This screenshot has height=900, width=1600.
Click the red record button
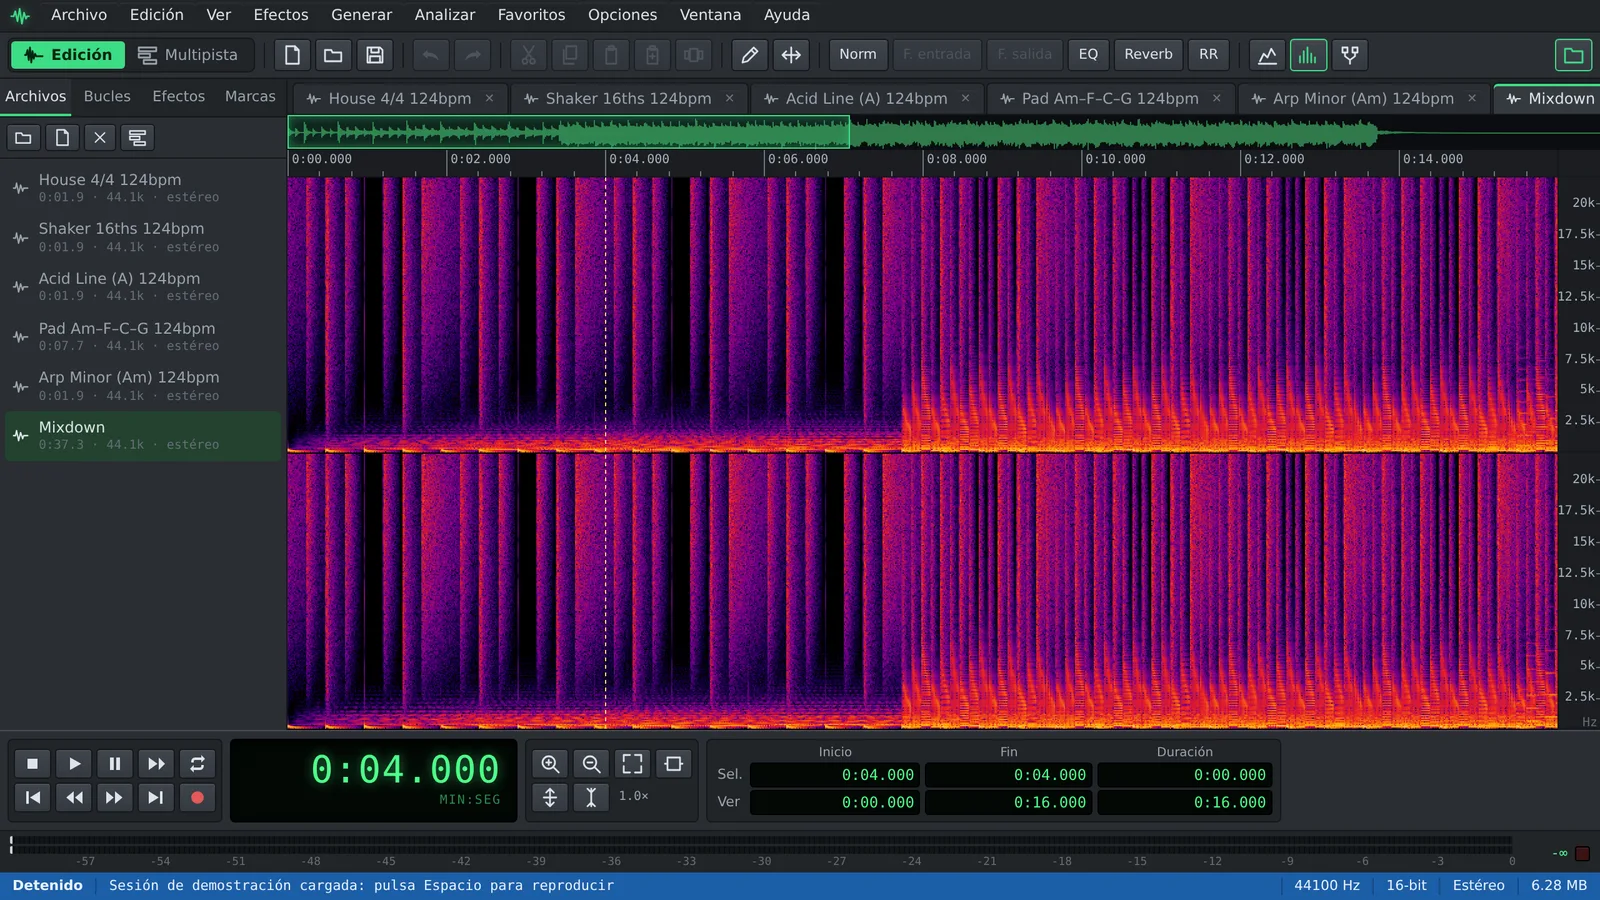[197, 797]
